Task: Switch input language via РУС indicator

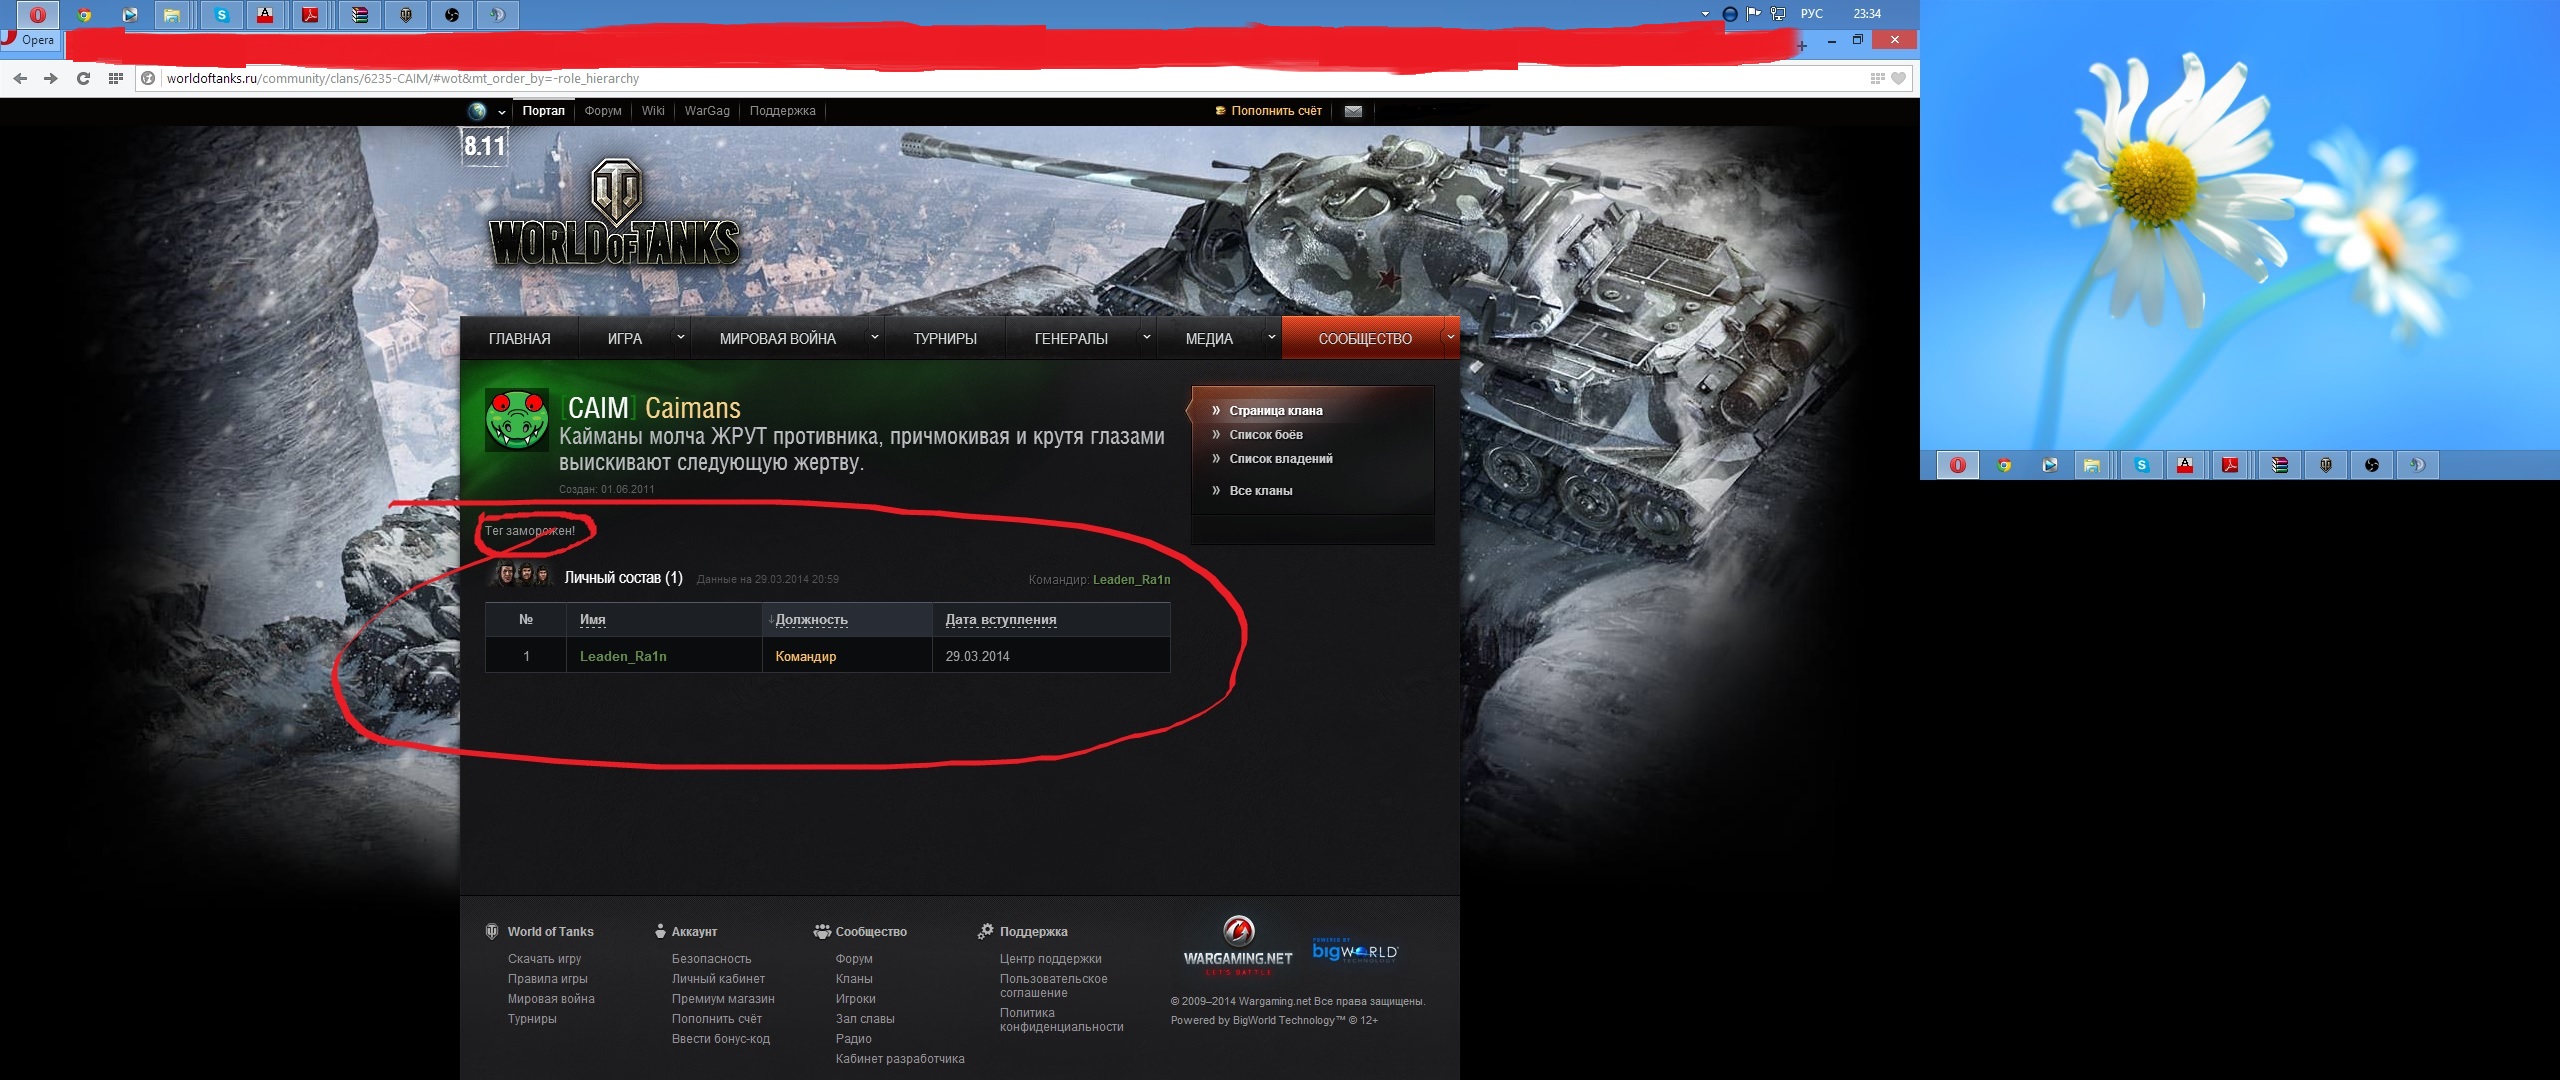Action: (x=1812, y=14)
